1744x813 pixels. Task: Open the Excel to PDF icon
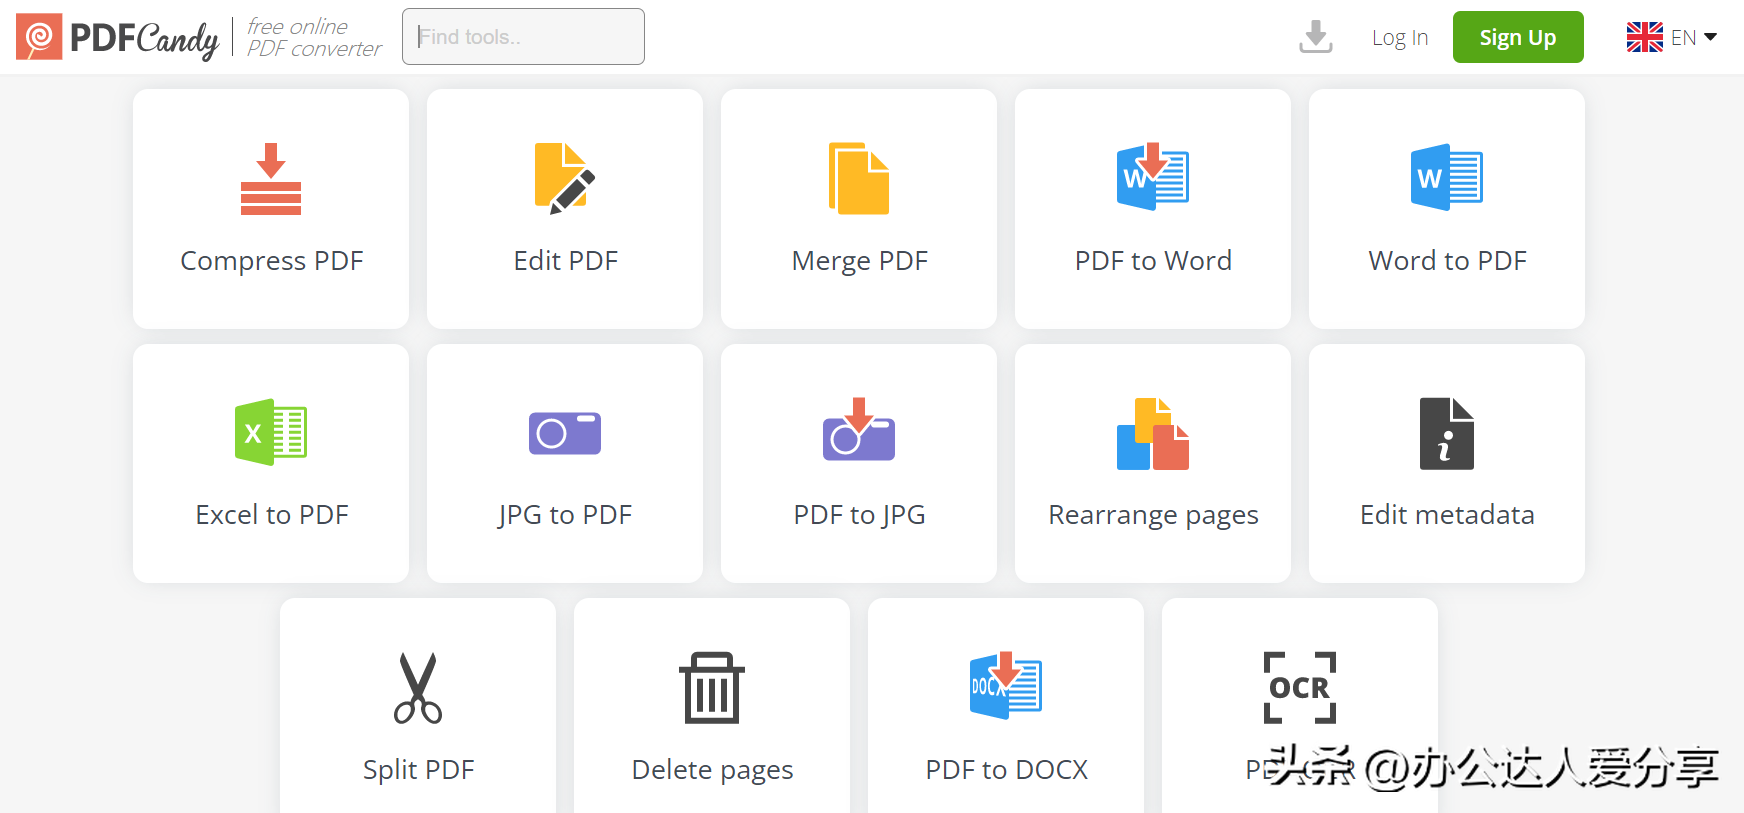(271, 432)
